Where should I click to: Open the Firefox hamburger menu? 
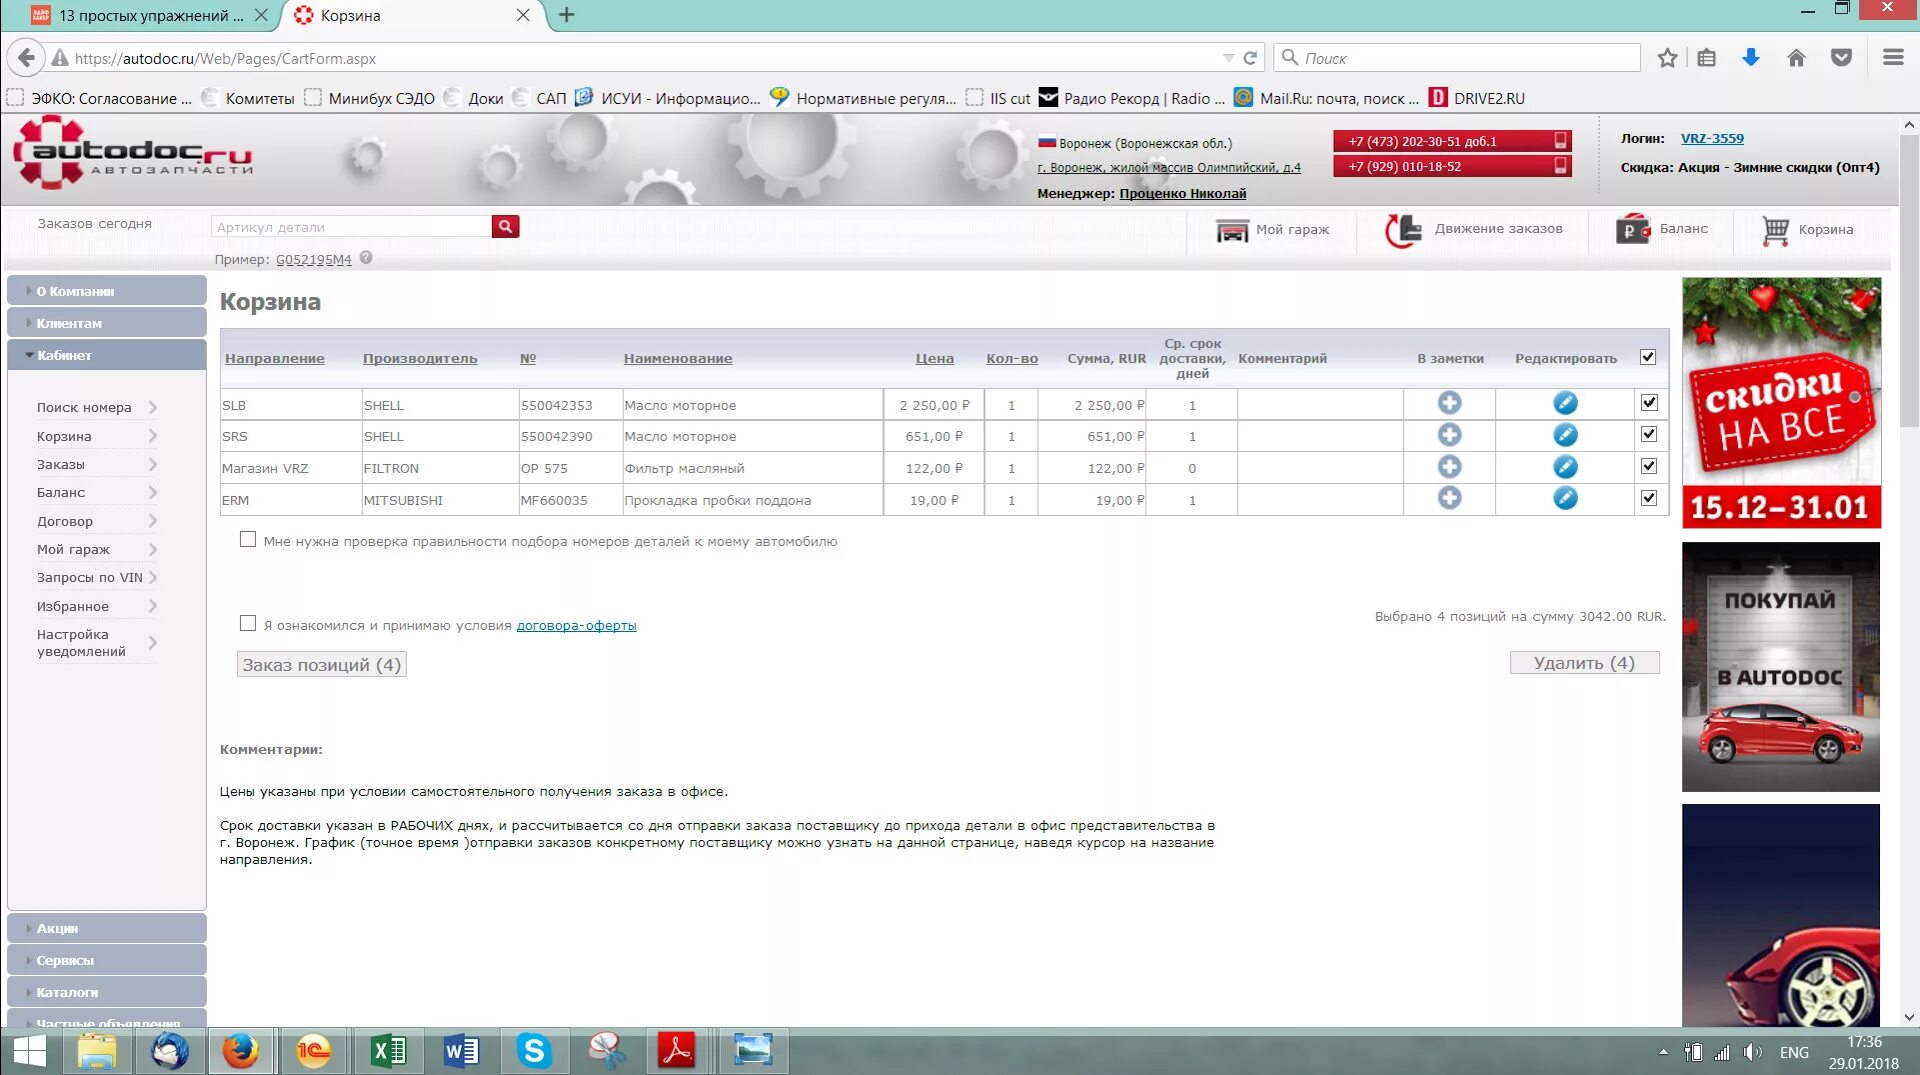(1892, 58)
